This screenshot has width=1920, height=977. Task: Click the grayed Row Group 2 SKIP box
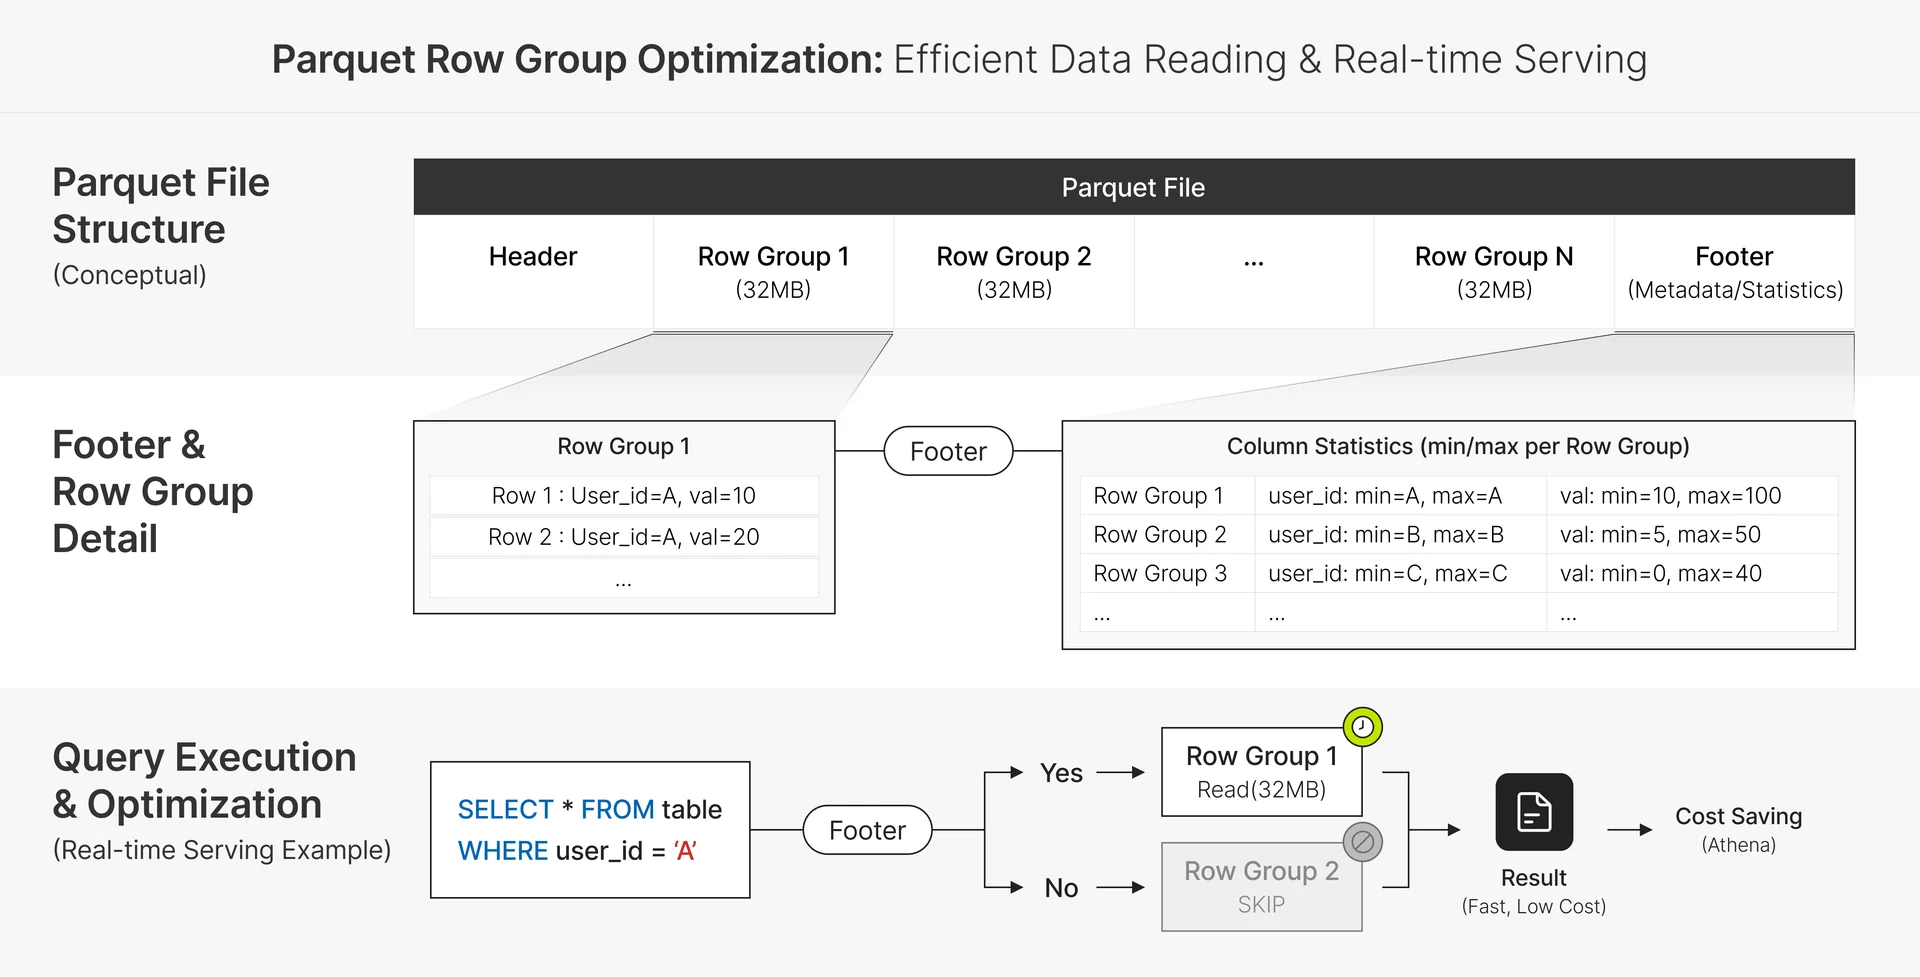1261,887
